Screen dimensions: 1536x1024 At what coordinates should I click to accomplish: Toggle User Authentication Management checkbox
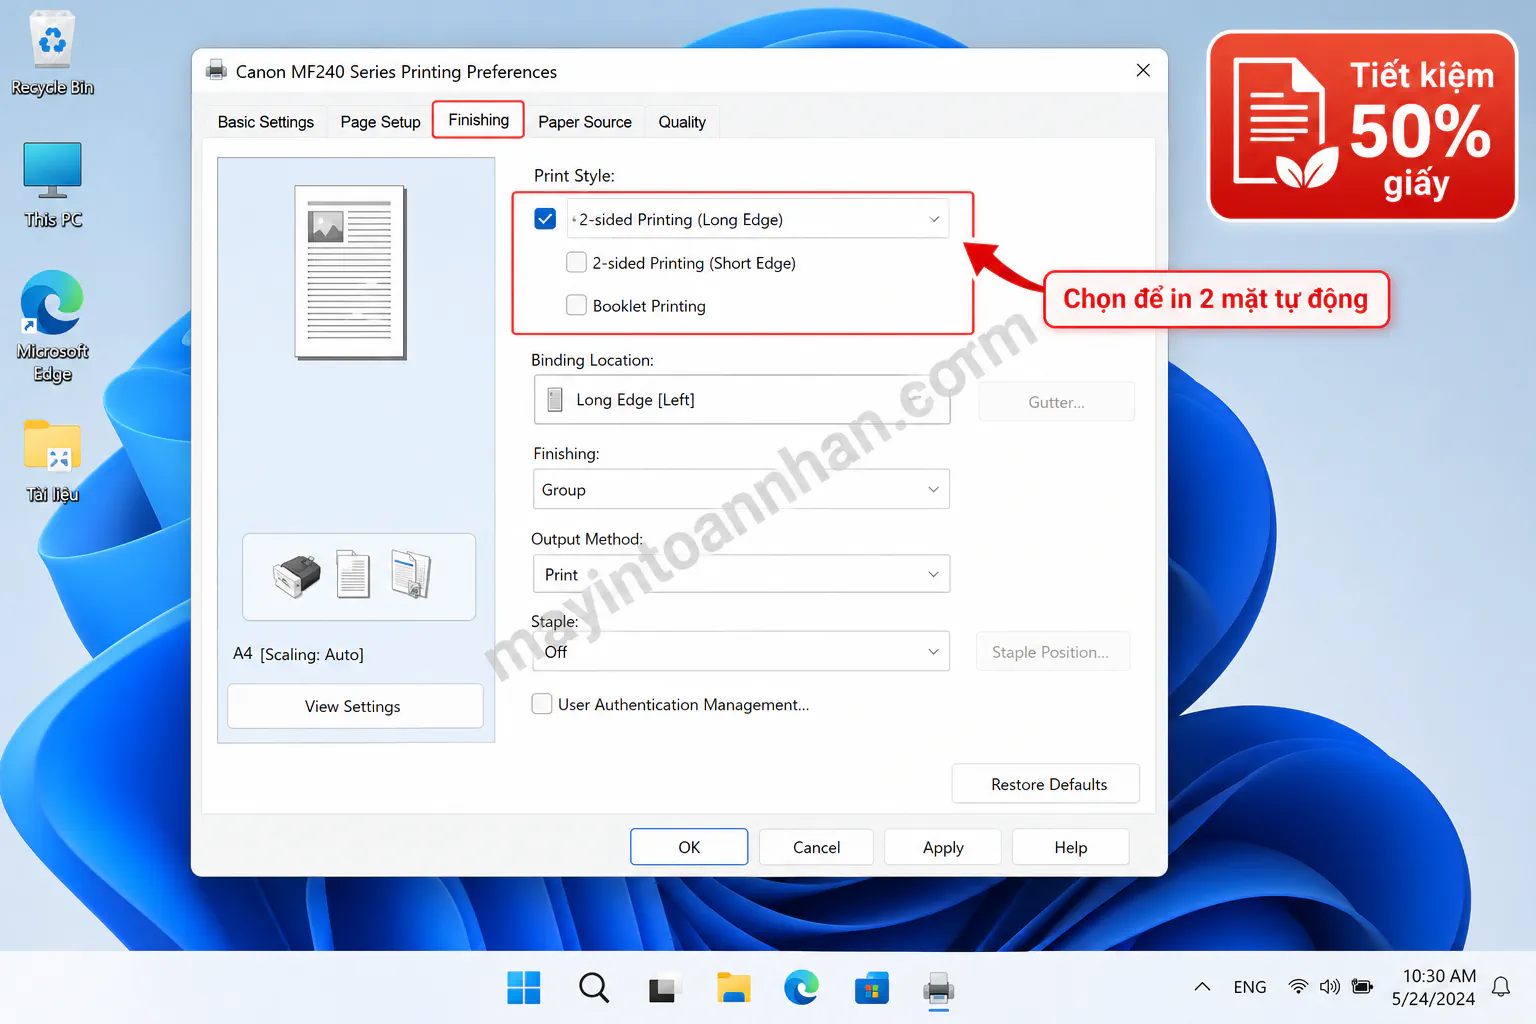click(542, 704)
